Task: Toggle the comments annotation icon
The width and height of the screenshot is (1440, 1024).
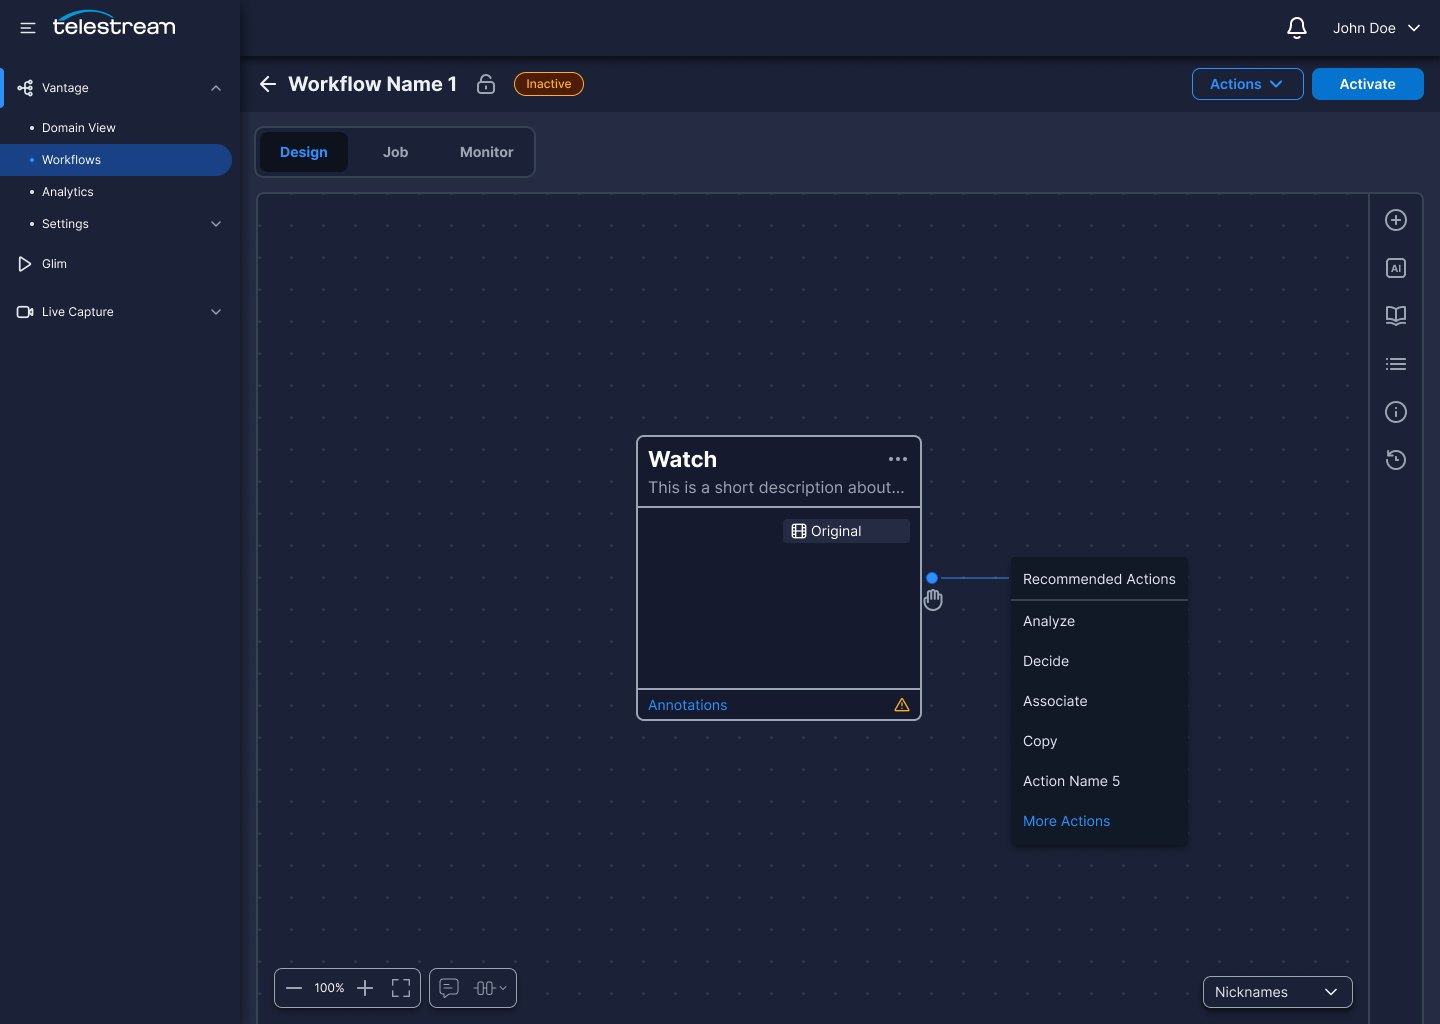Action: (x=449, y=988)
